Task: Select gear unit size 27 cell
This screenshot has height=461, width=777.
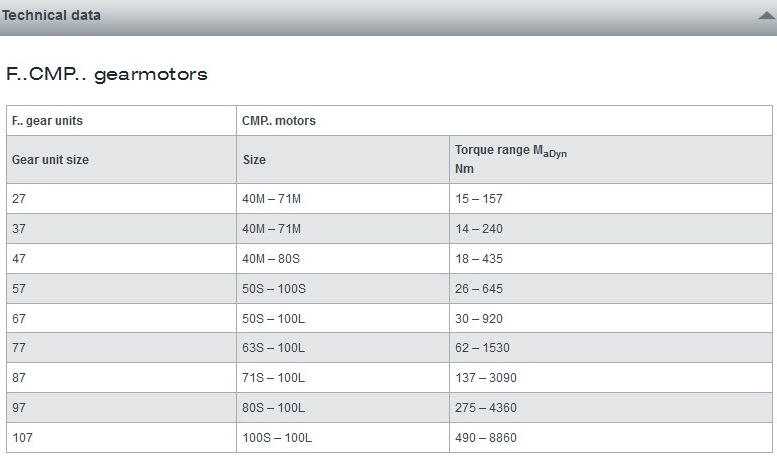Action: [121, 199]
